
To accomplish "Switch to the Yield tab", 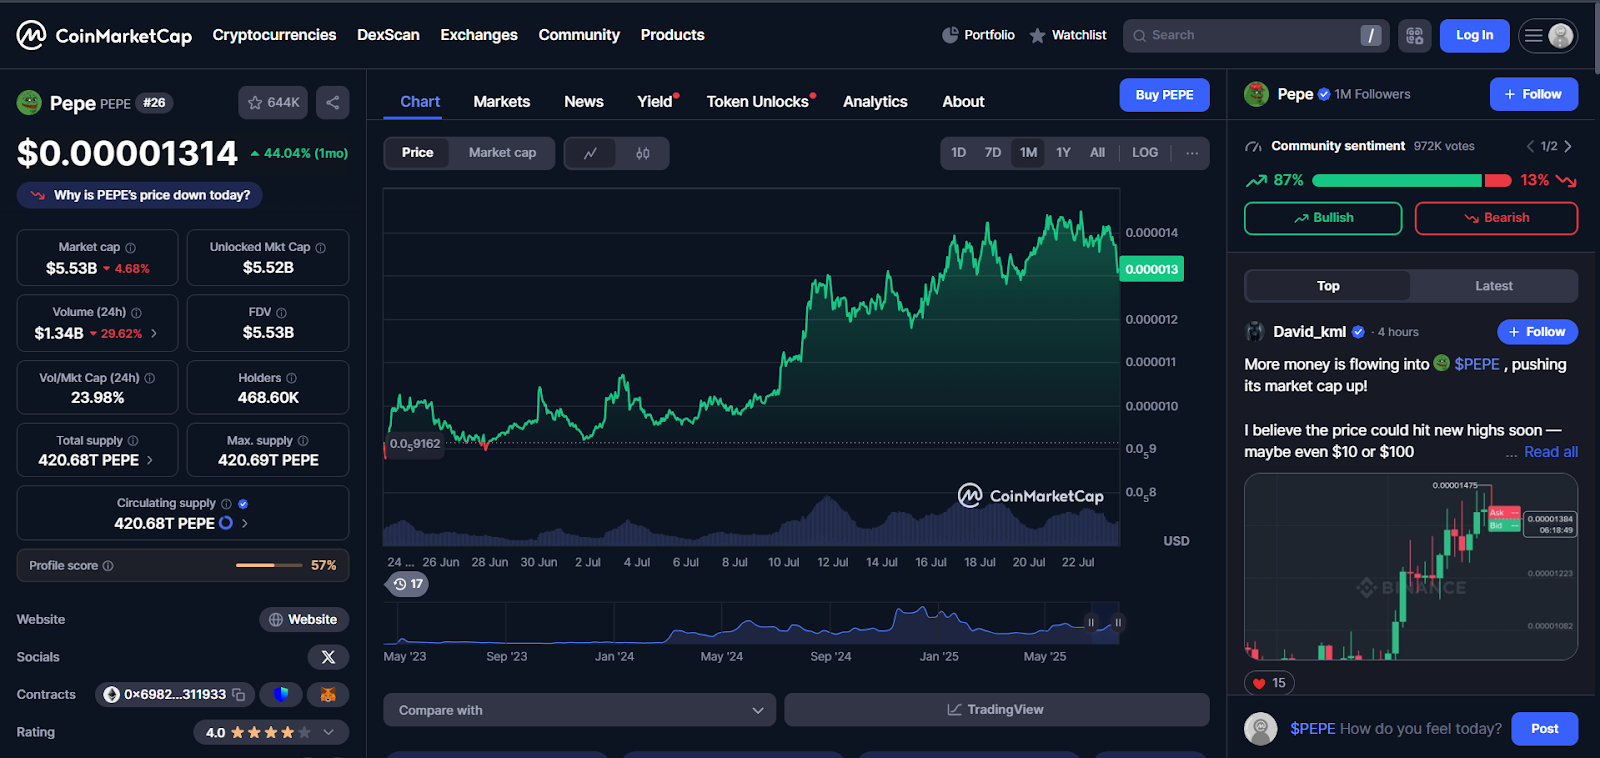I will (657, 102).
